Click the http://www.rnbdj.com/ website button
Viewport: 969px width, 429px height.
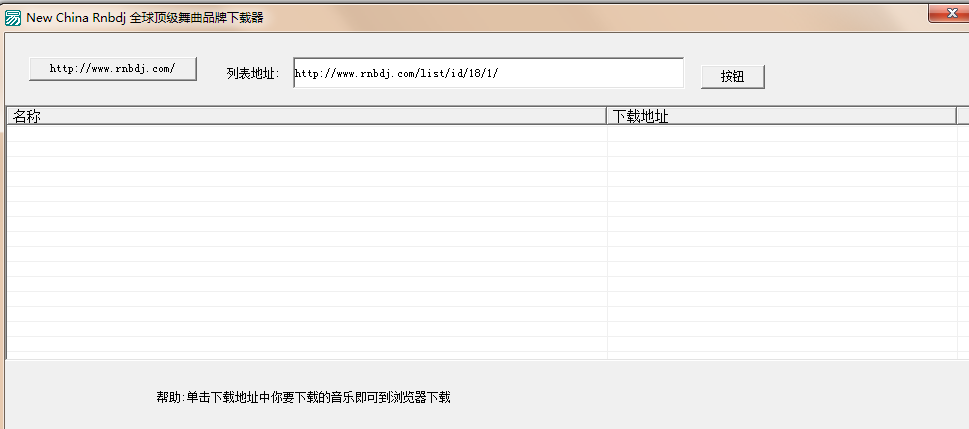click(x=112, y=69)
